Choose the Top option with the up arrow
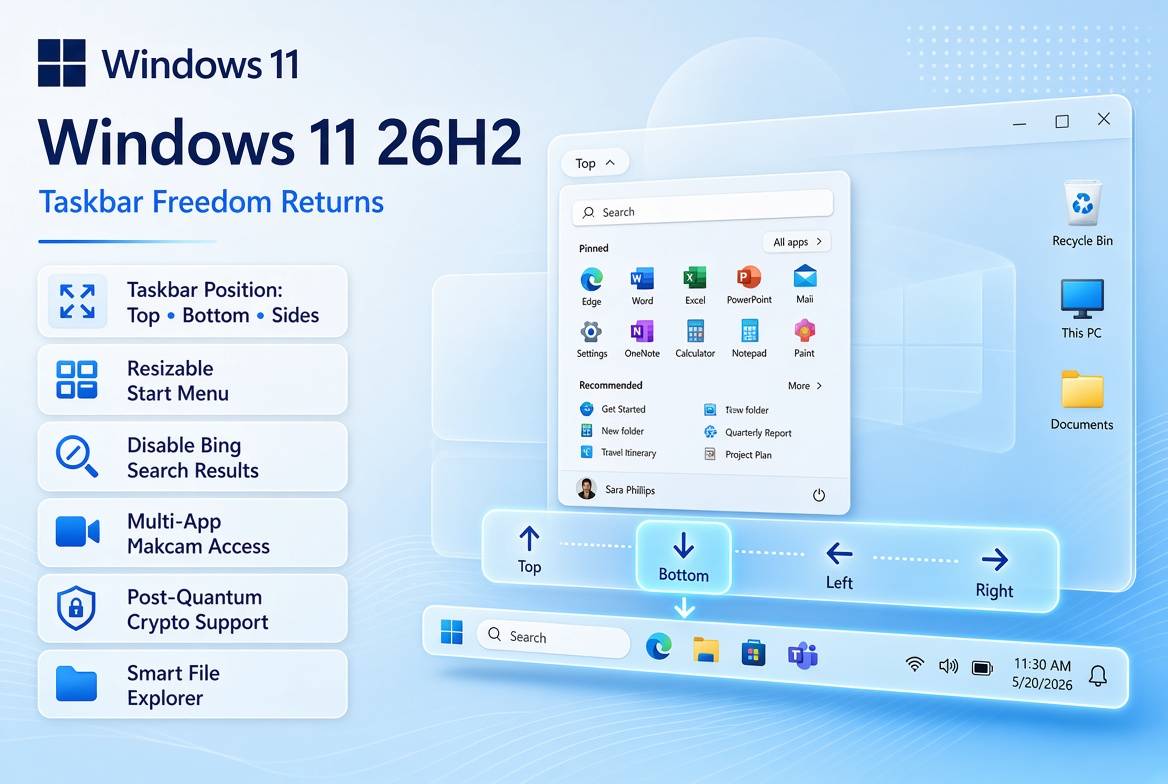 point(530,551)
